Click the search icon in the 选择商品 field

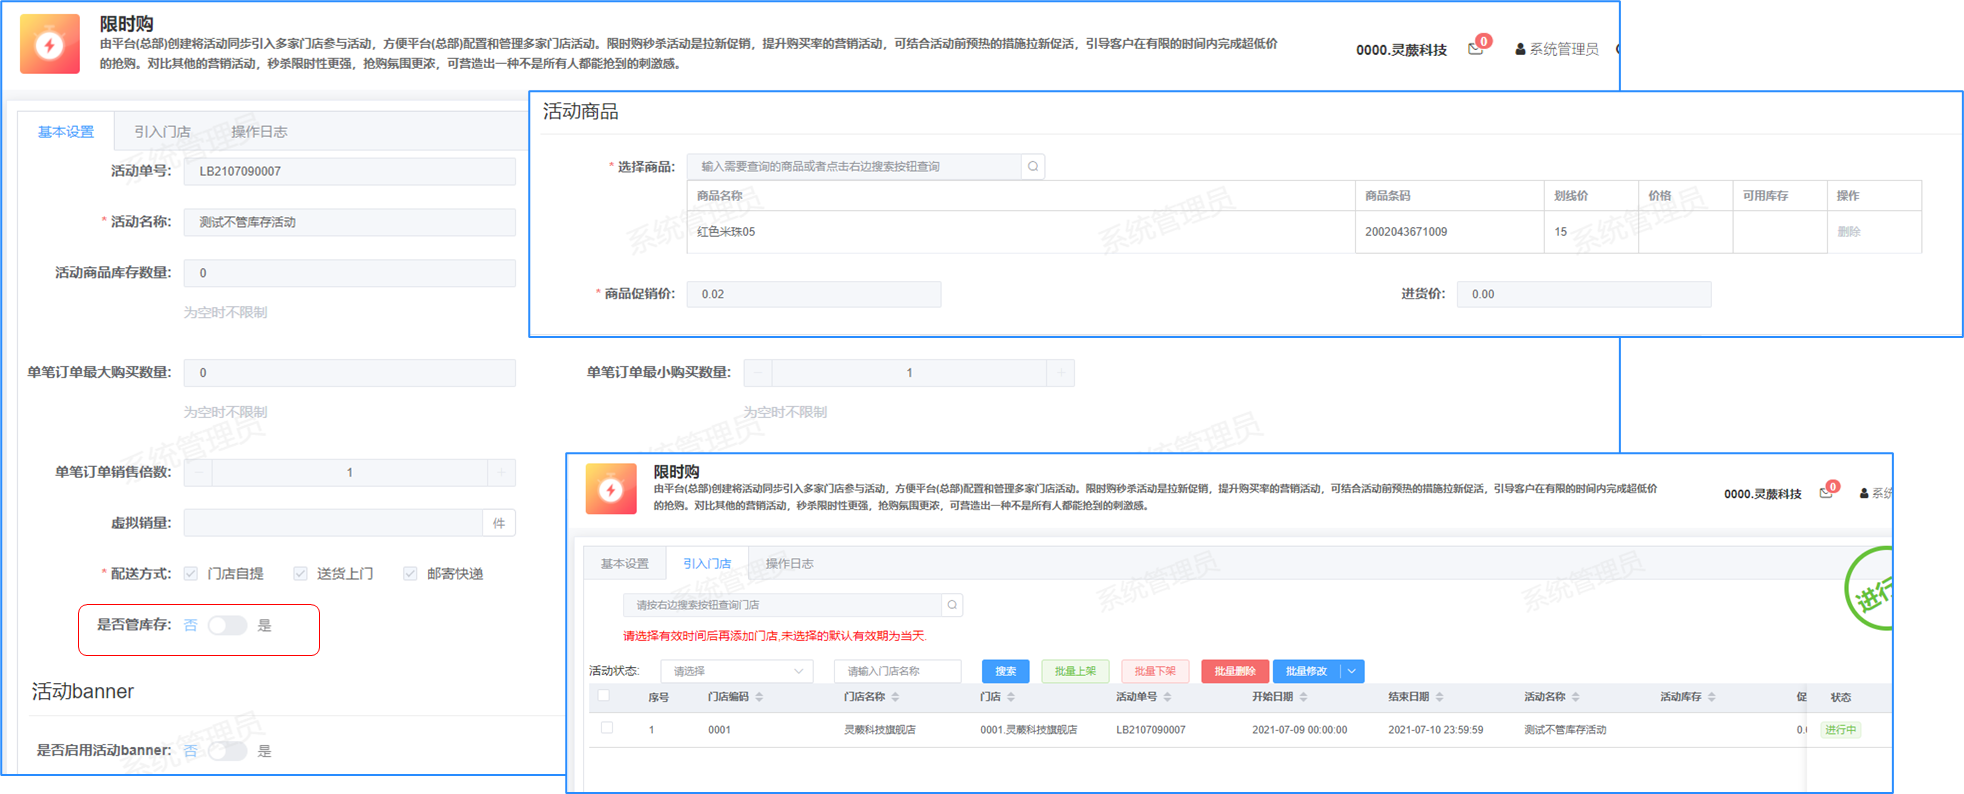click(1033, 166)
